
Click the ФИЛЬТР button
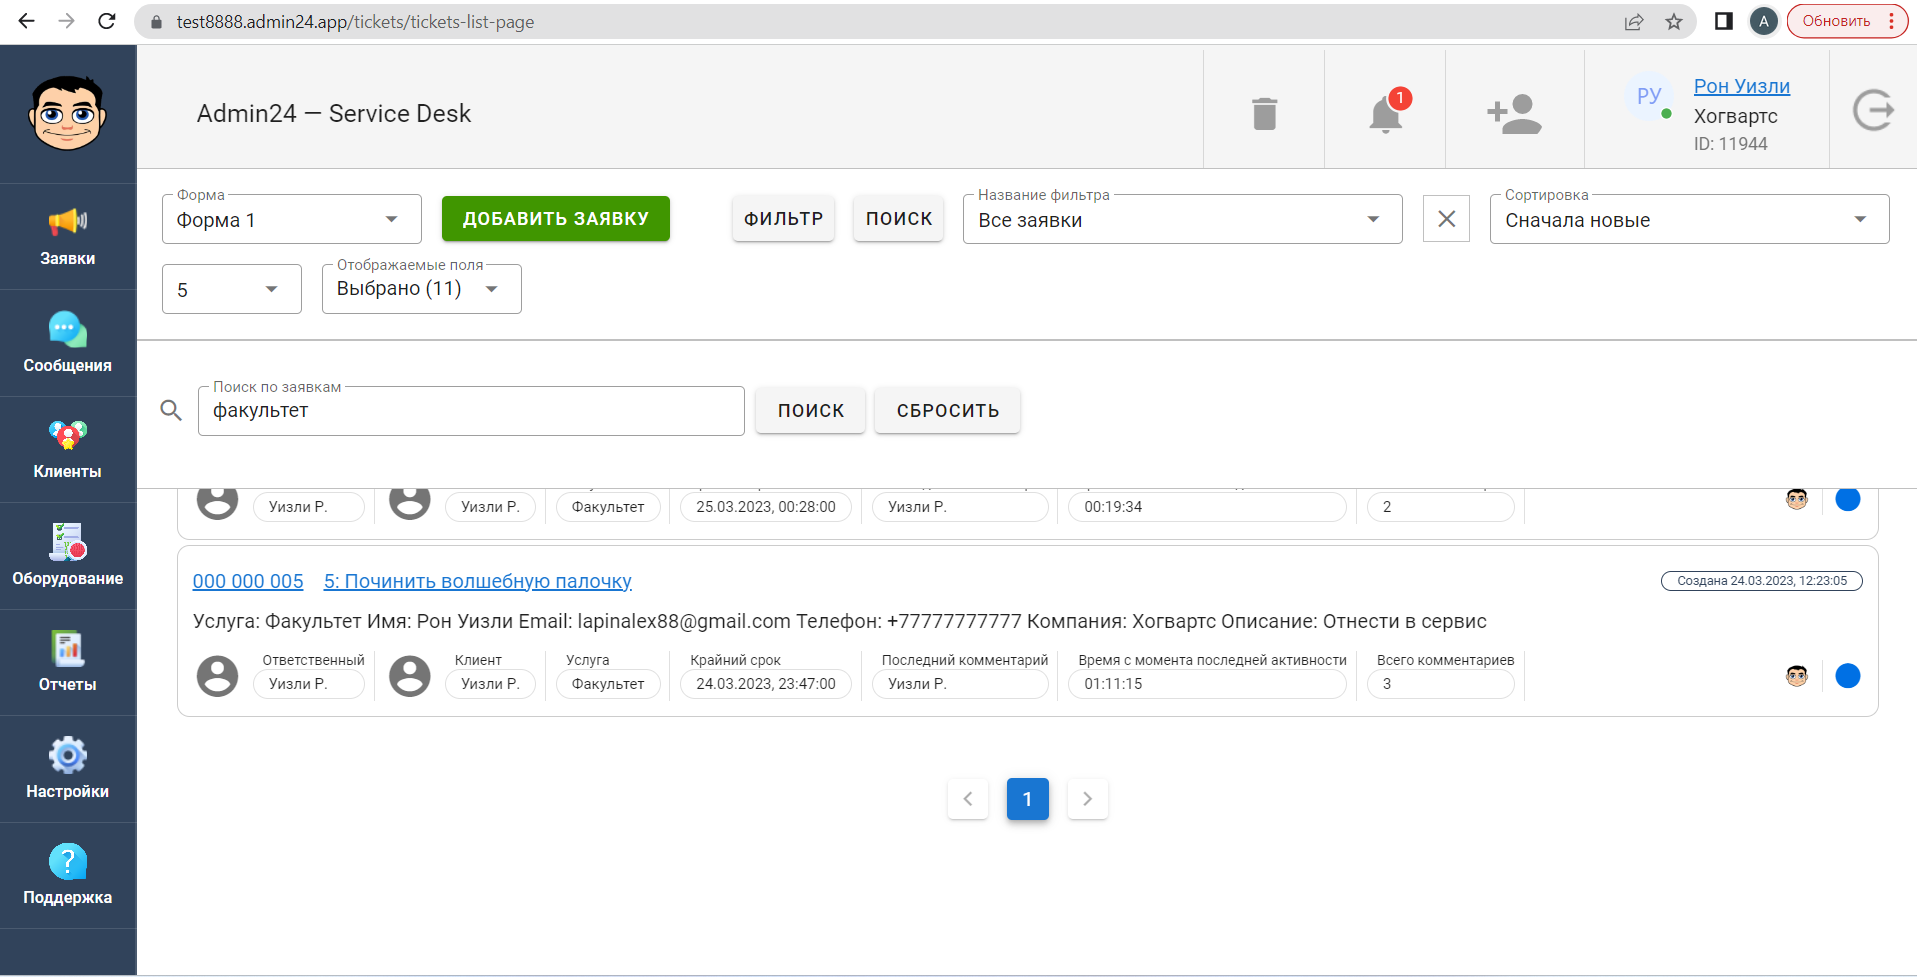tap(783, 218)
